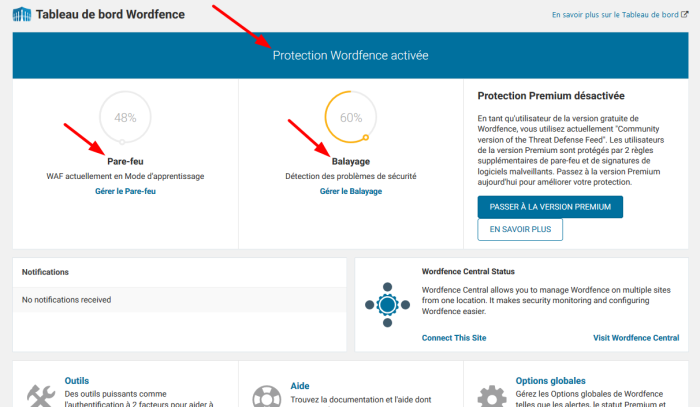
Task: Click Passer à la version Premium button
Action: click(550, 207)
